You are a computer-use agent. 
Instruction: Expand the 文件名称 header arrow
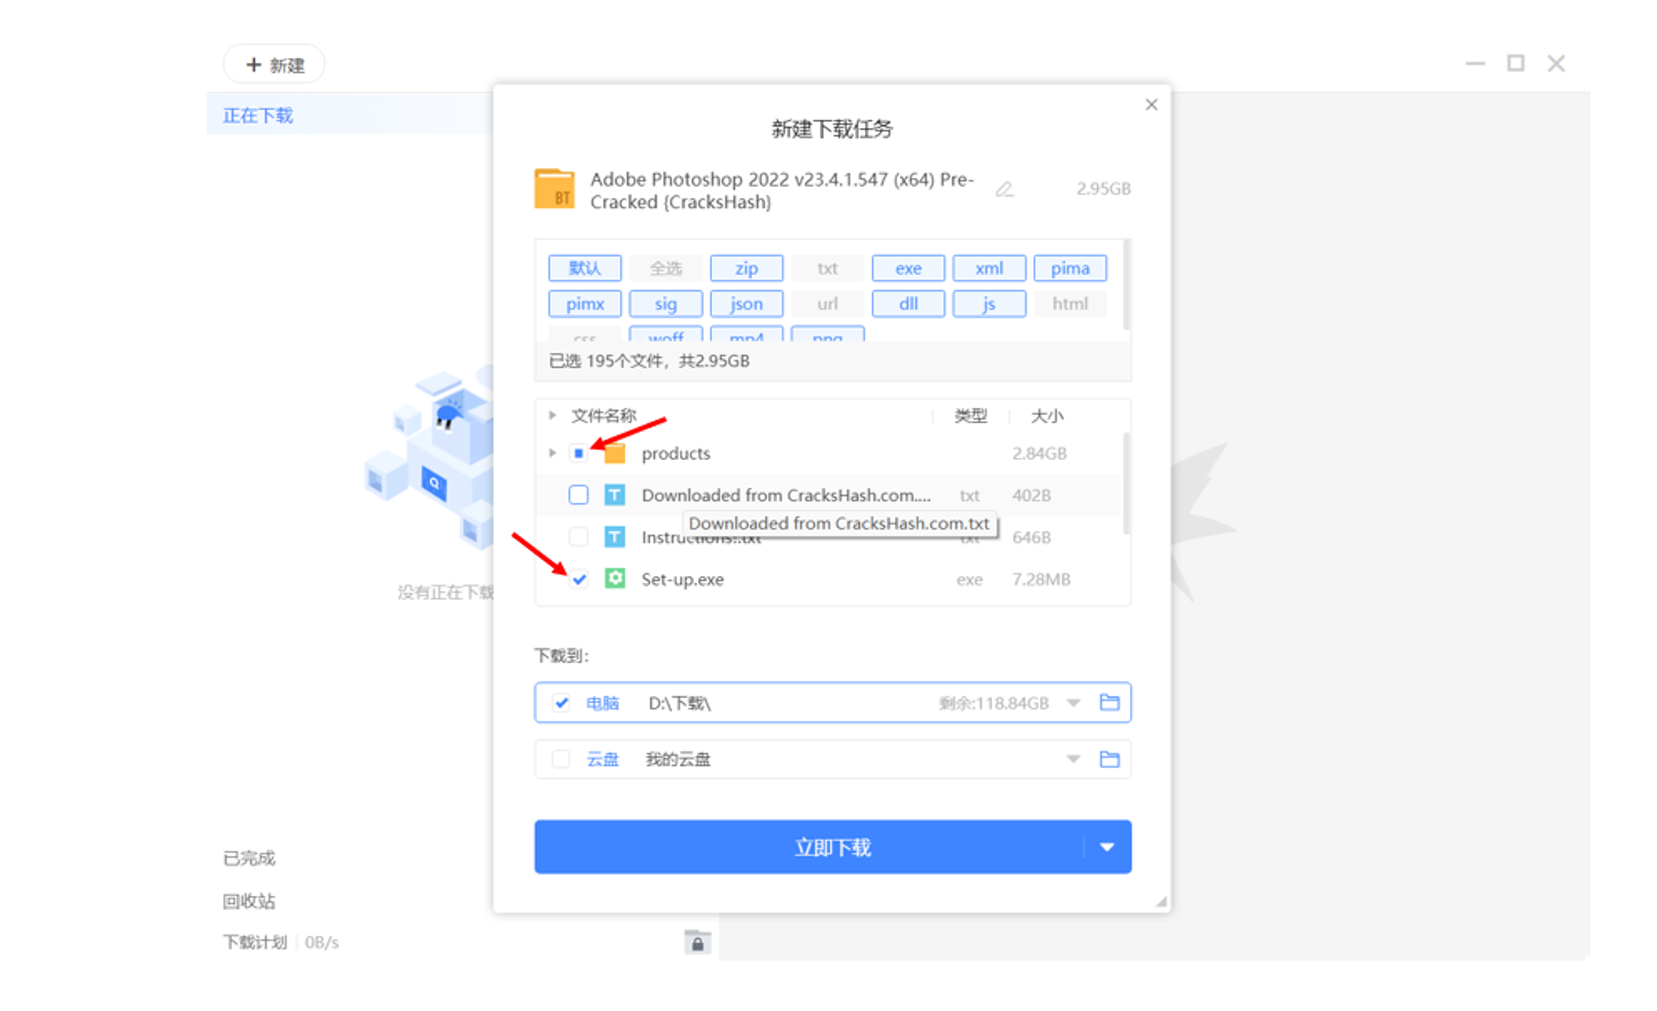[552, 415]
